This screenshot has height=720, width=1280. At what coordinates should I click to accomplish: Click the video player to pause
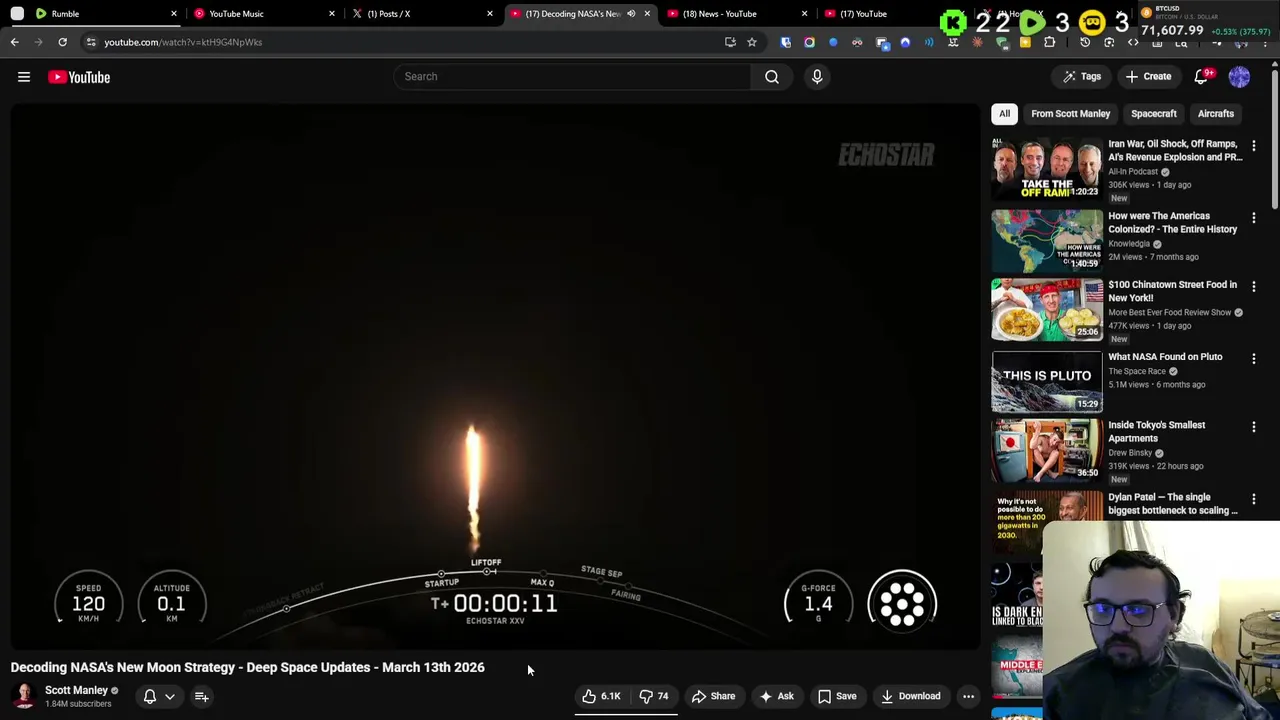(495, 376)
